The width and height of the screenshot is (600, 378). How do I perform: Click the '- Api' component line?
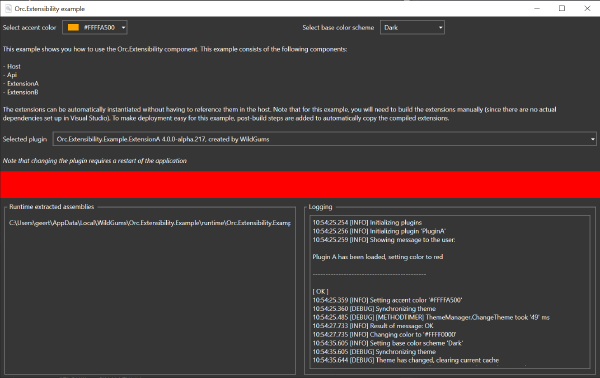10,75
